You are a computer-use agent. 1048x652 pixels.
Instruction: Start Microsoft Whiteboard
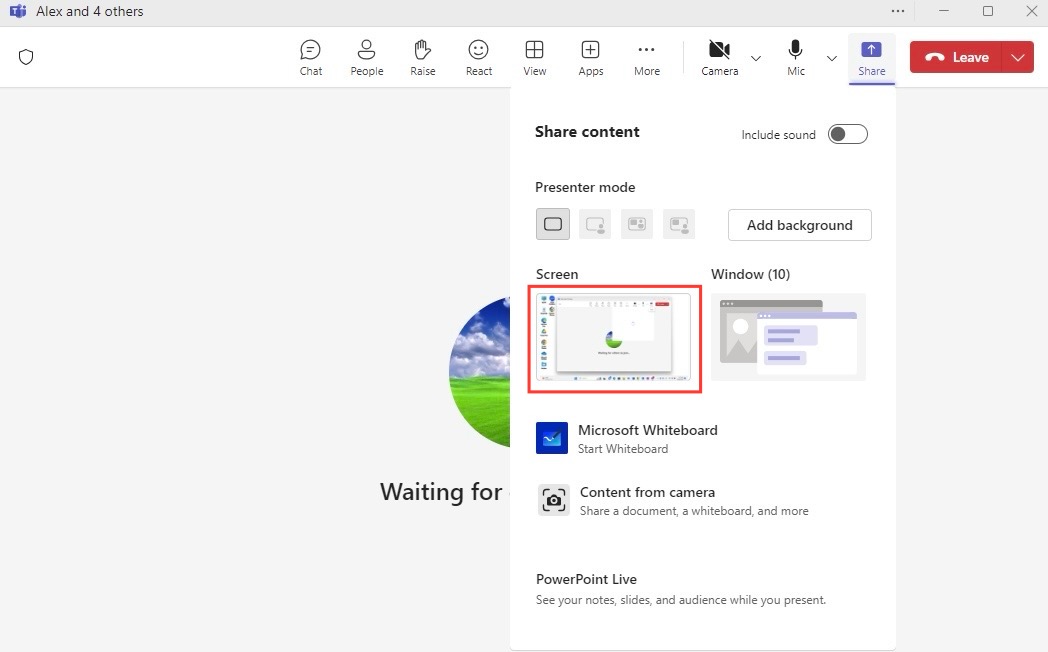[x=626, y=438]
